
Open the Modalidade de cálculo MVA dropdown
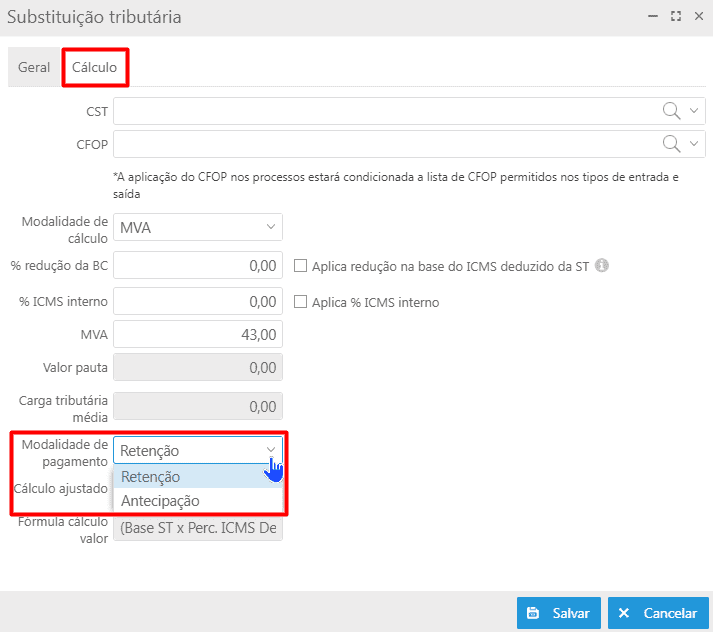(x=198, y=227)
